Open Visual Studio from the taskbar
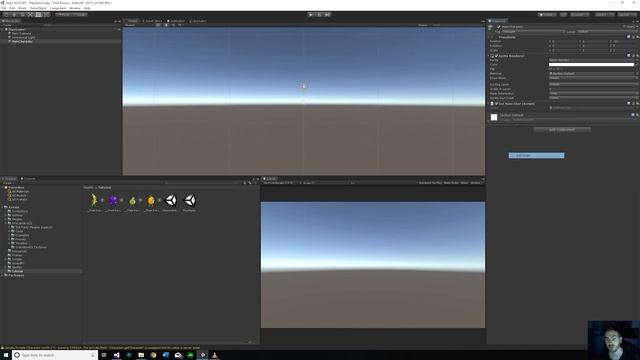 pos(116,355)
